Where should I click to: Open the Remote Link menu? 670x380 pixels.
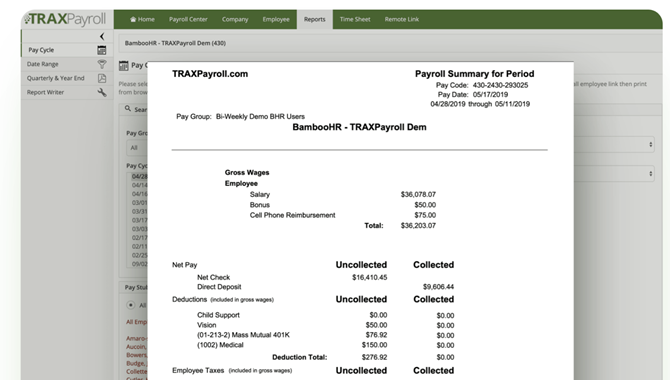tap(402, 19)
